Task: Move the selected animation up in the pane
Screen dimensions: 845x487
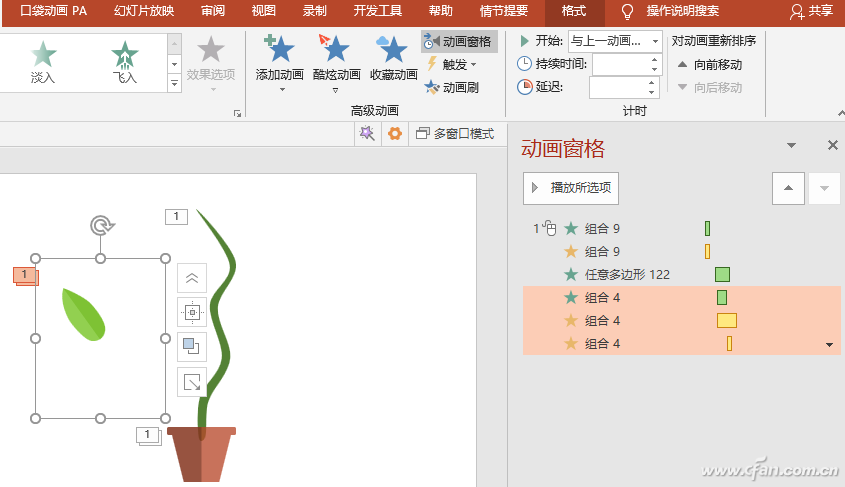Action: [x=788, y=188]
